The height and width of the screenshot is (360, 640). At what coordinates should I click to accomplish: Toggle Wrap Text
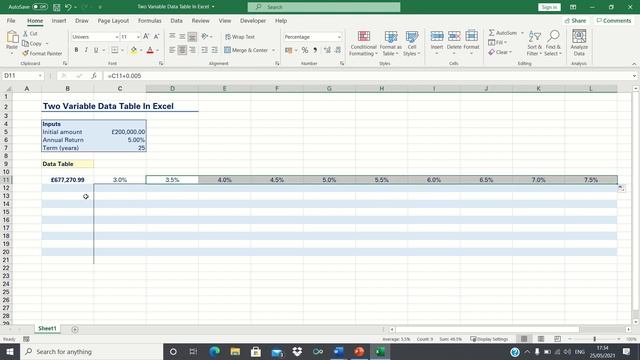(x=240, y=37)
